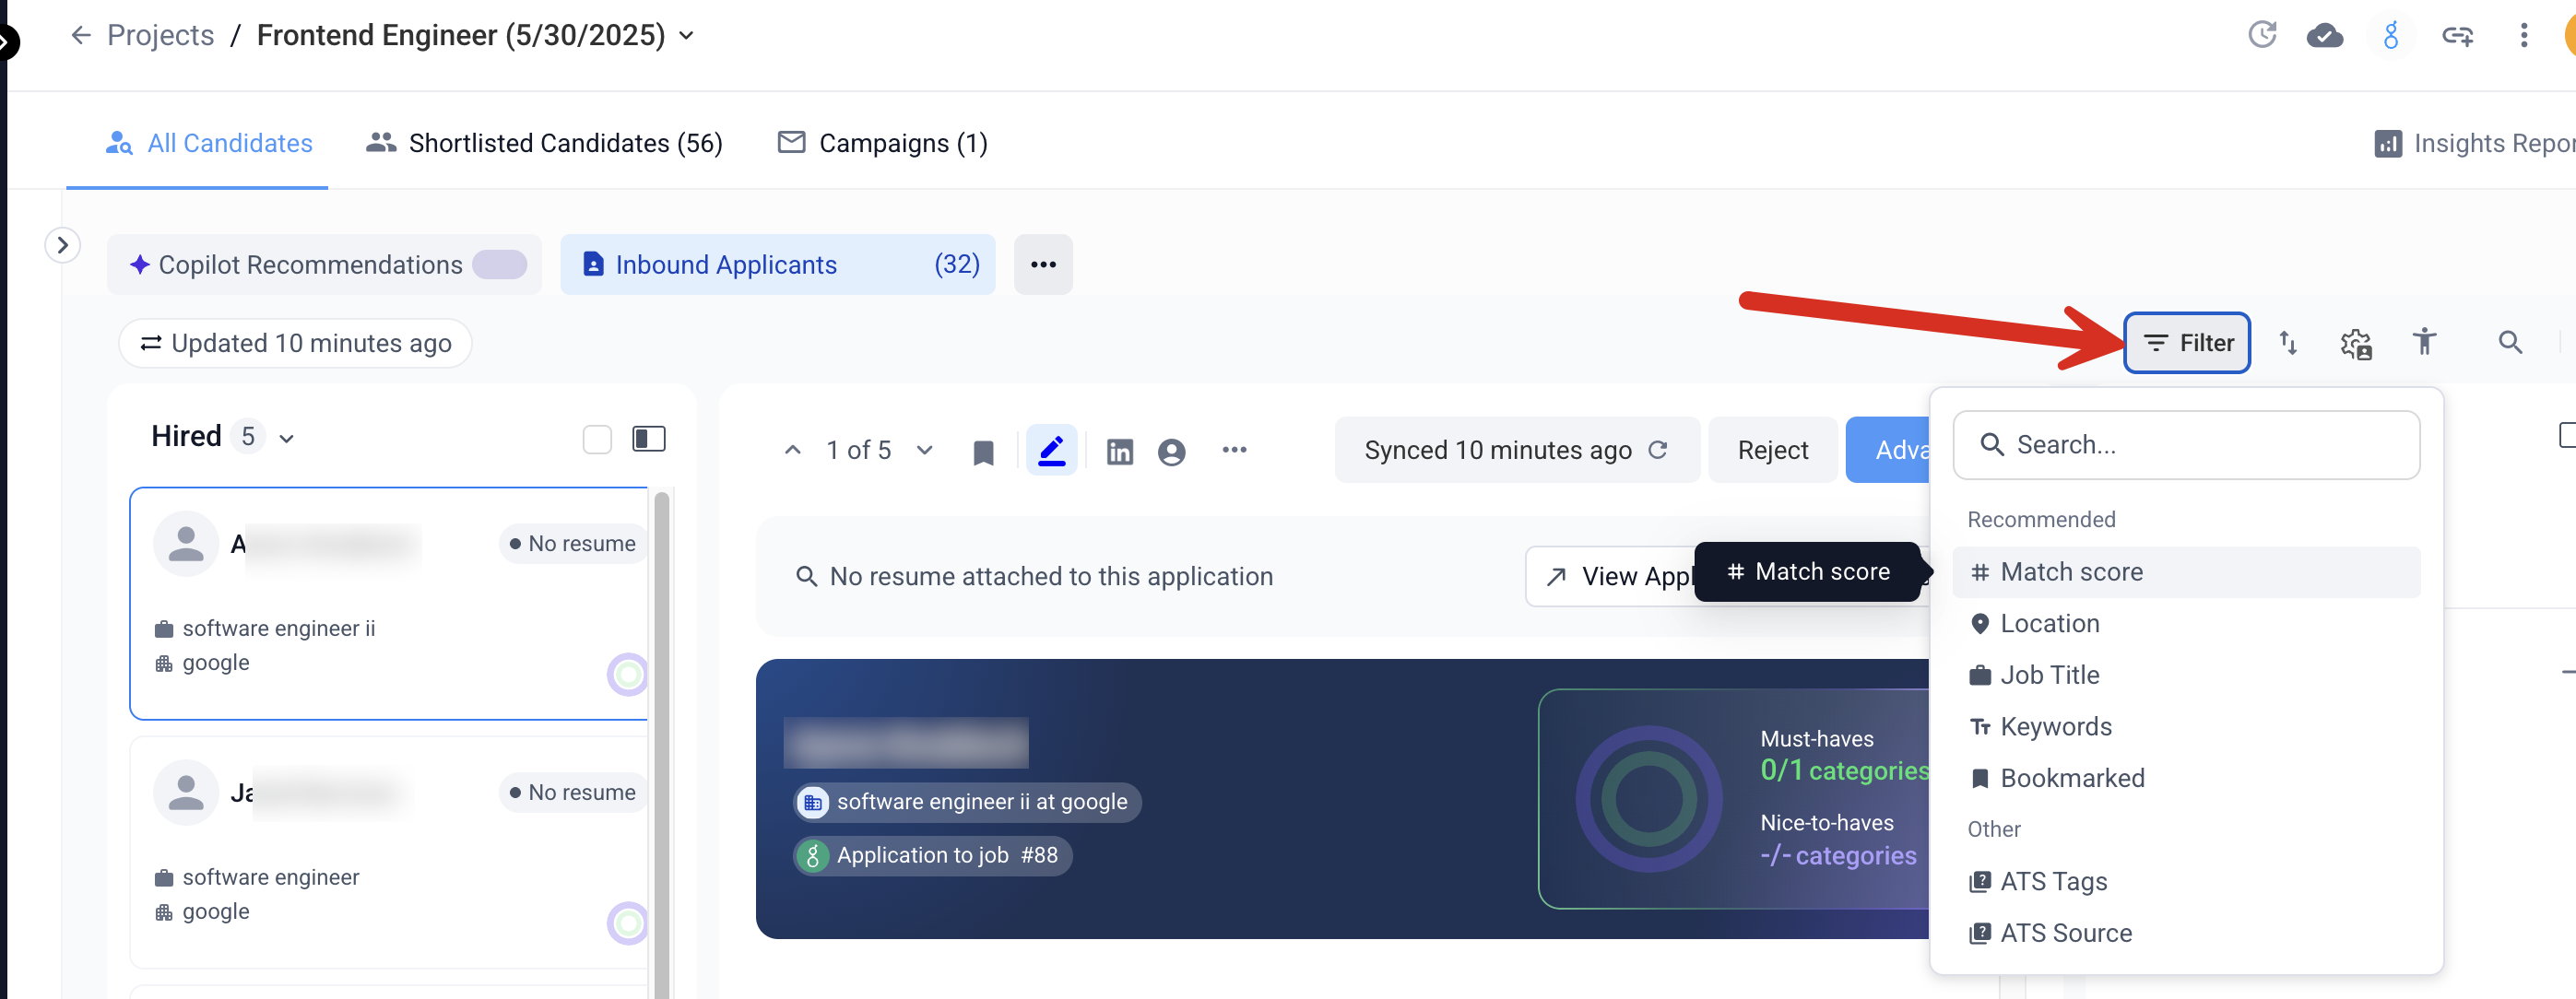The width and height of the screenshot is (2576, 999).
Task: Open the Campaigns (1) tab
Action: point(882,143)
